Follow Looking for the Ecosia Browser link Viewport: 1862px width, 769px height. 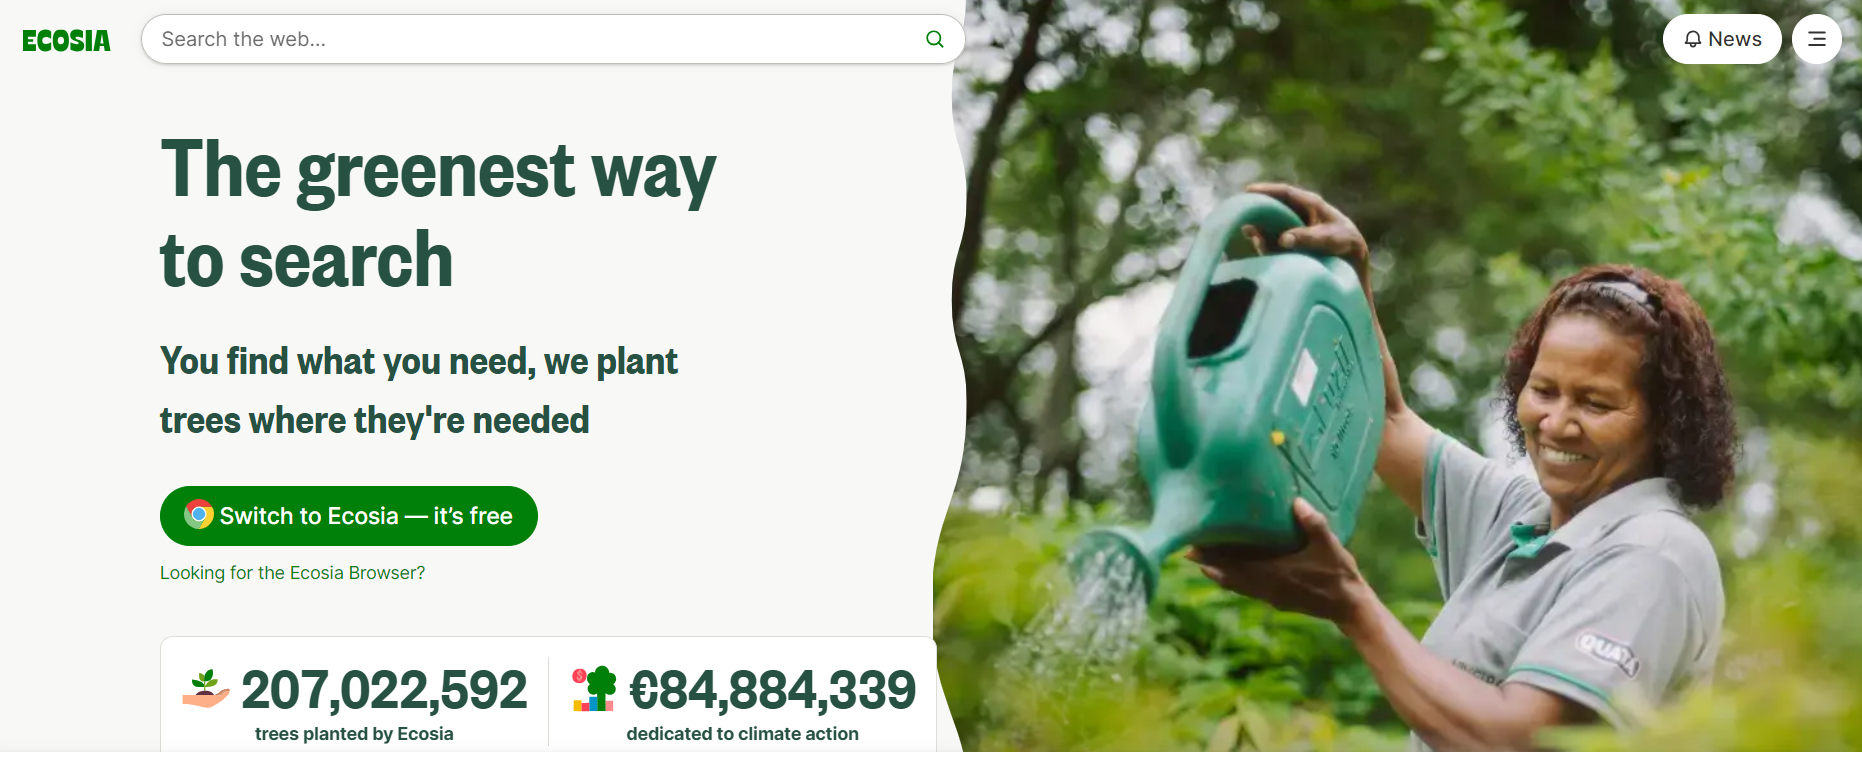[x=292, y=573]
